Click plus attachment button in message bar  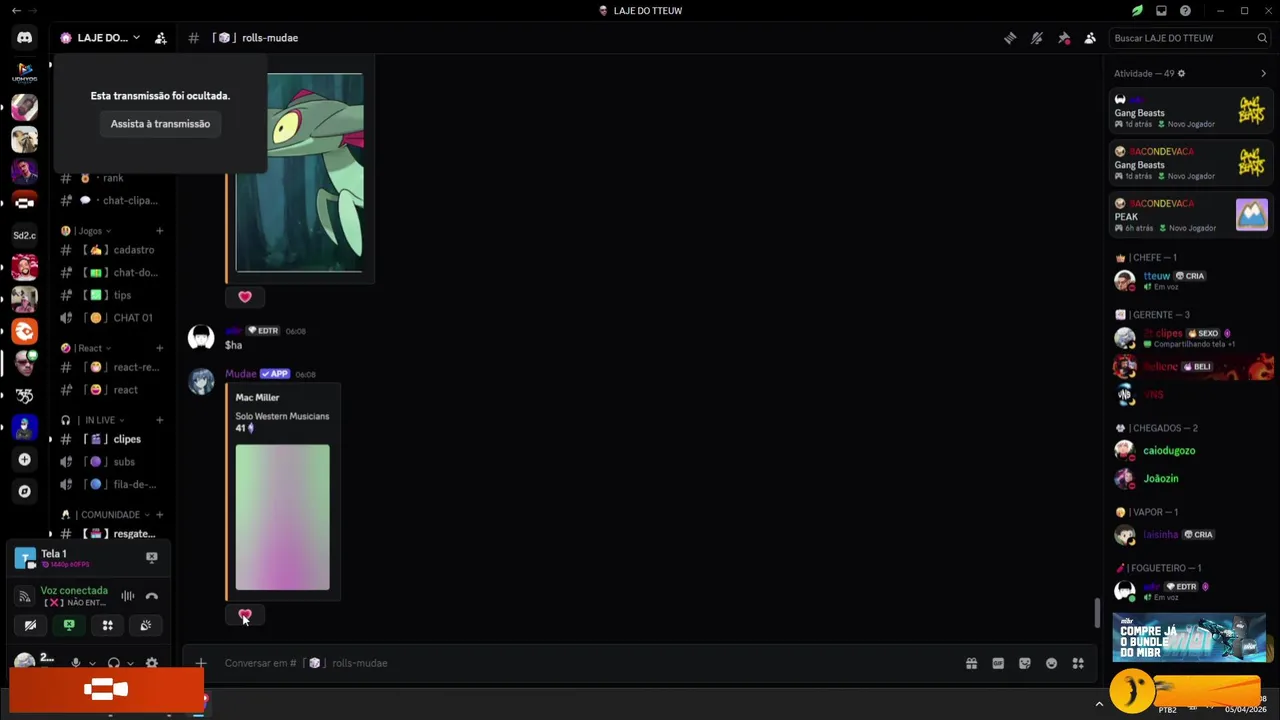pyautogui.click(x=201, y=663)
